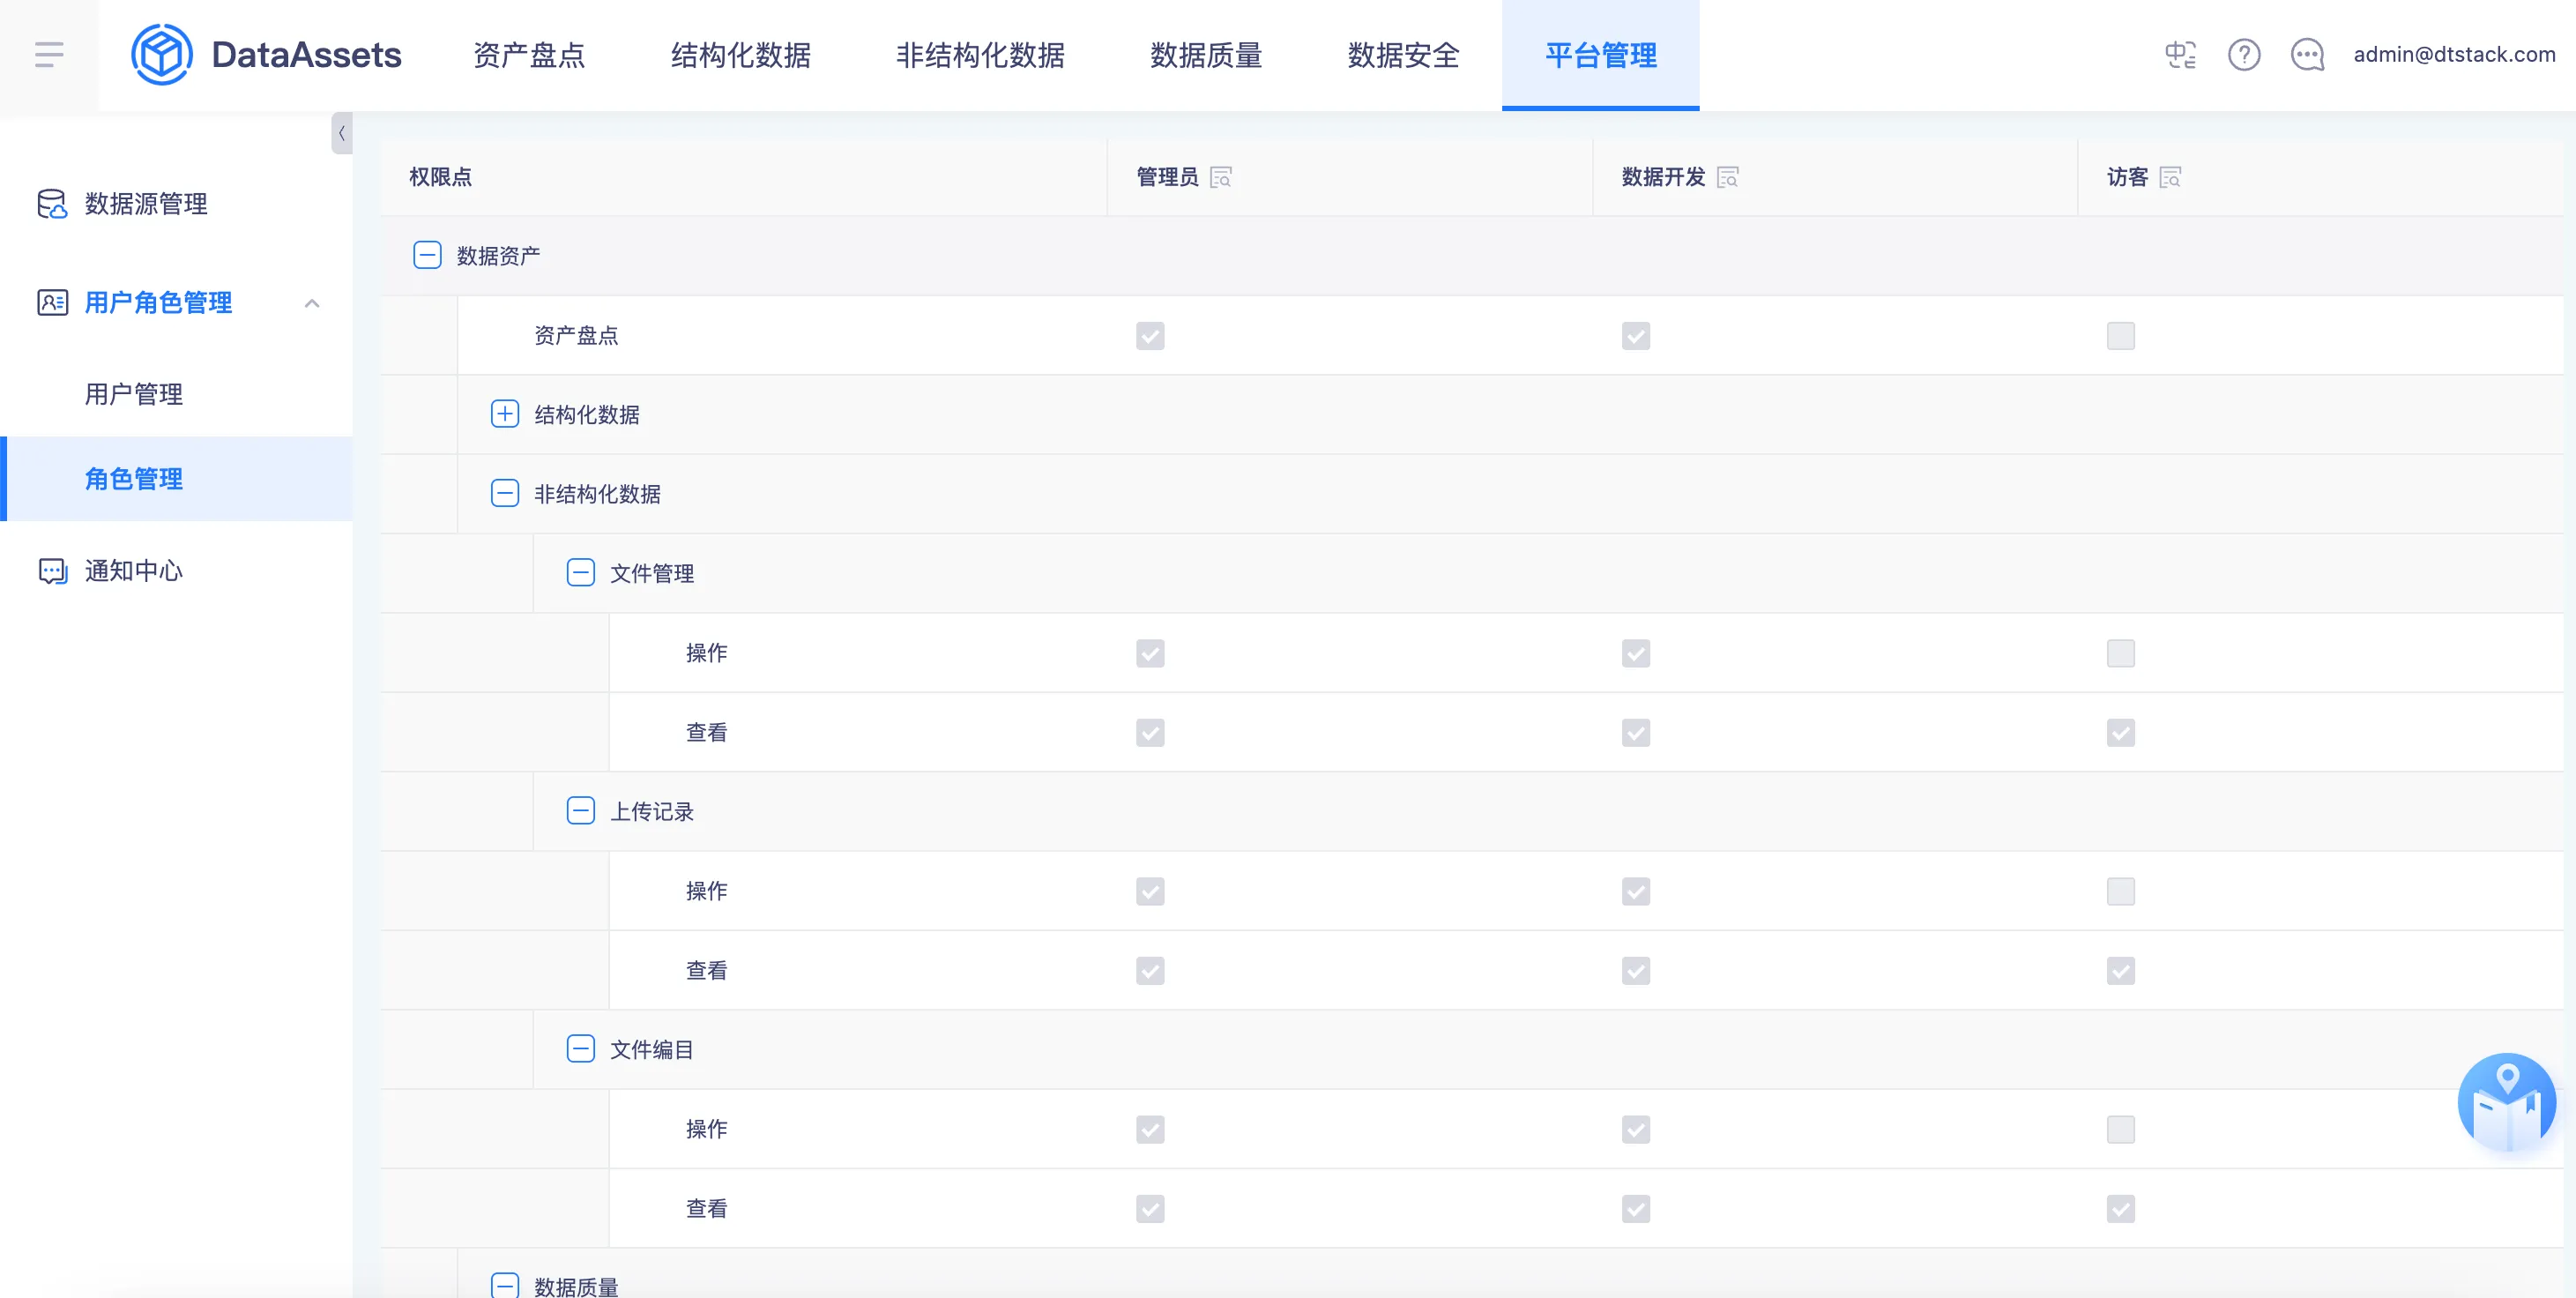
Task: Toggle 上传记录 查看 checkbox for 数据开发
Action: [1636, 970]
